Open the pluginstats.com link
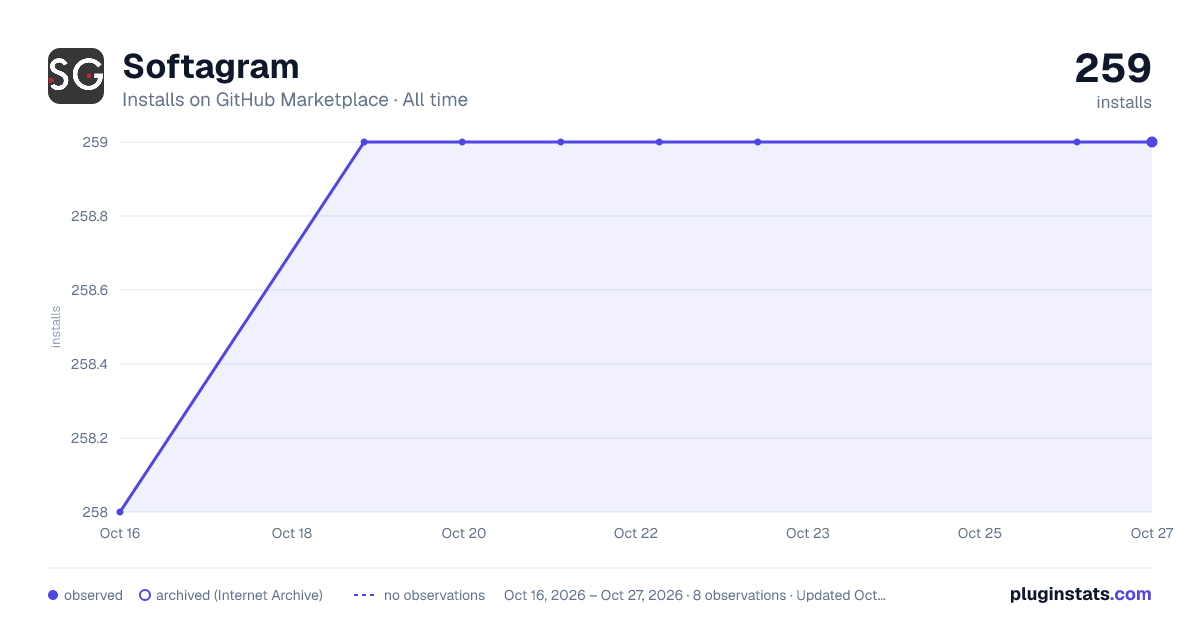The width and height of the screenshot is (1200, 630). 1081,594
